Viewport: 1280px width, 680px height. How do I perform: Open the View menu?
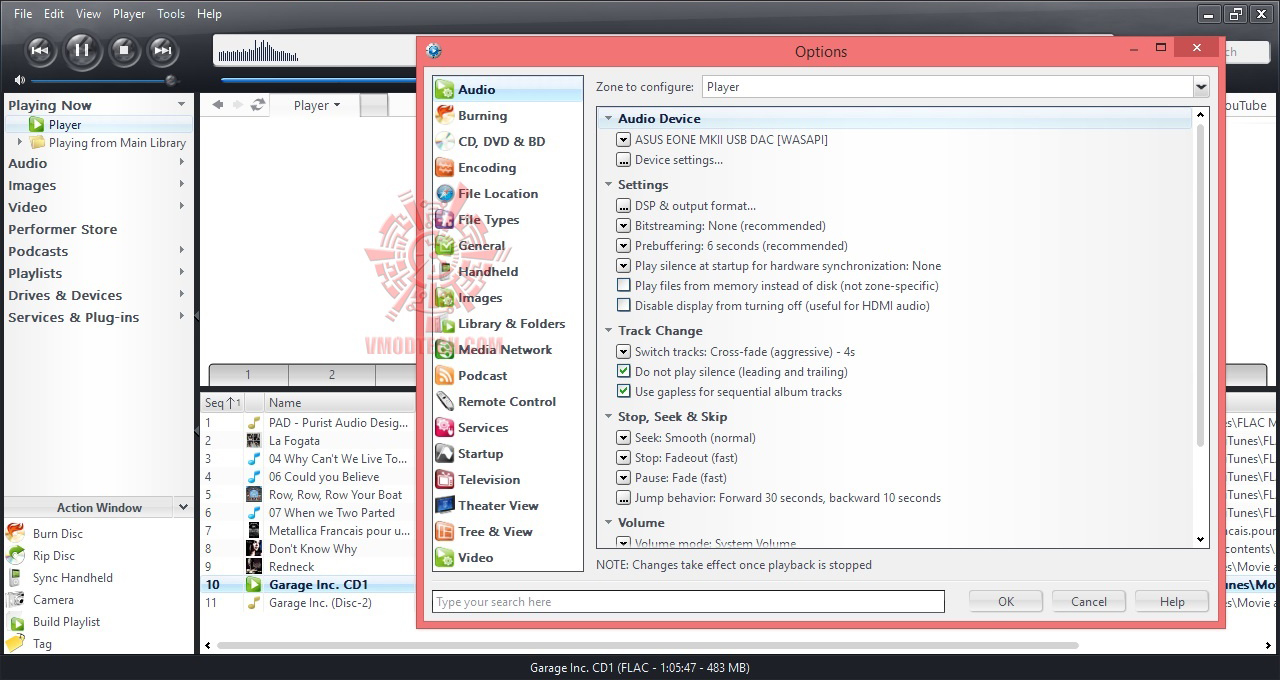pos(88,14)
